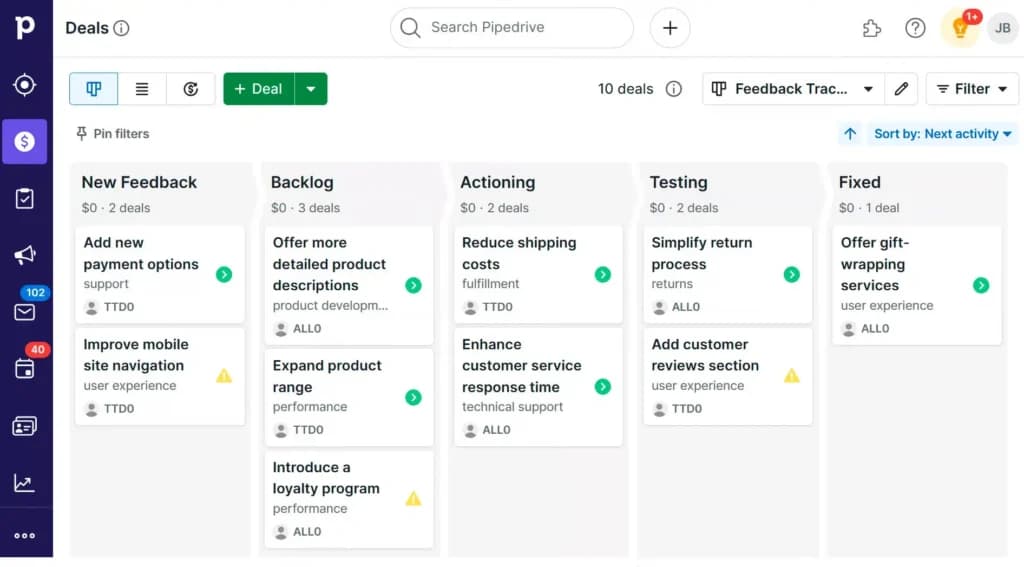
Task: Click the Fixed stage header
Action: coord(859,182)
